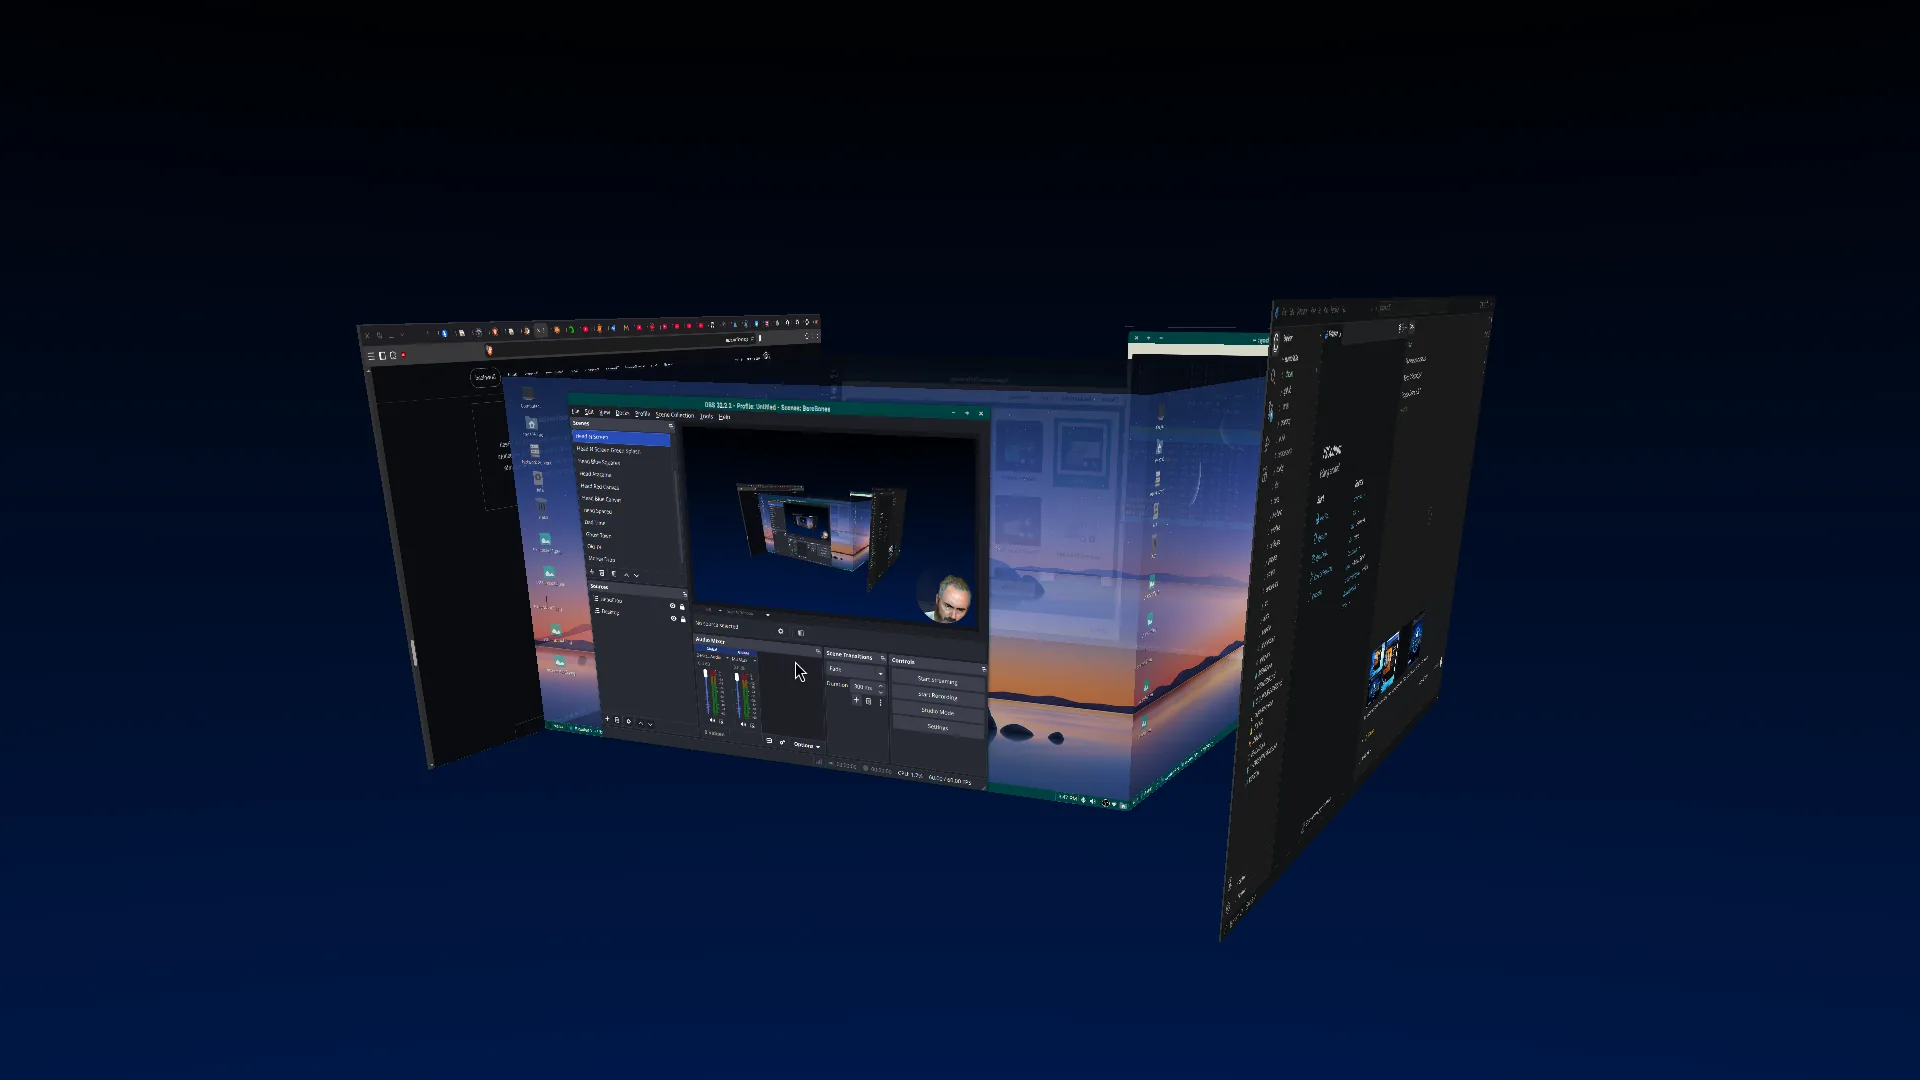Pop out Sources dock panel icon
The width and height of the screenshot is (1920, 1080).
click(x=685, y=594)
